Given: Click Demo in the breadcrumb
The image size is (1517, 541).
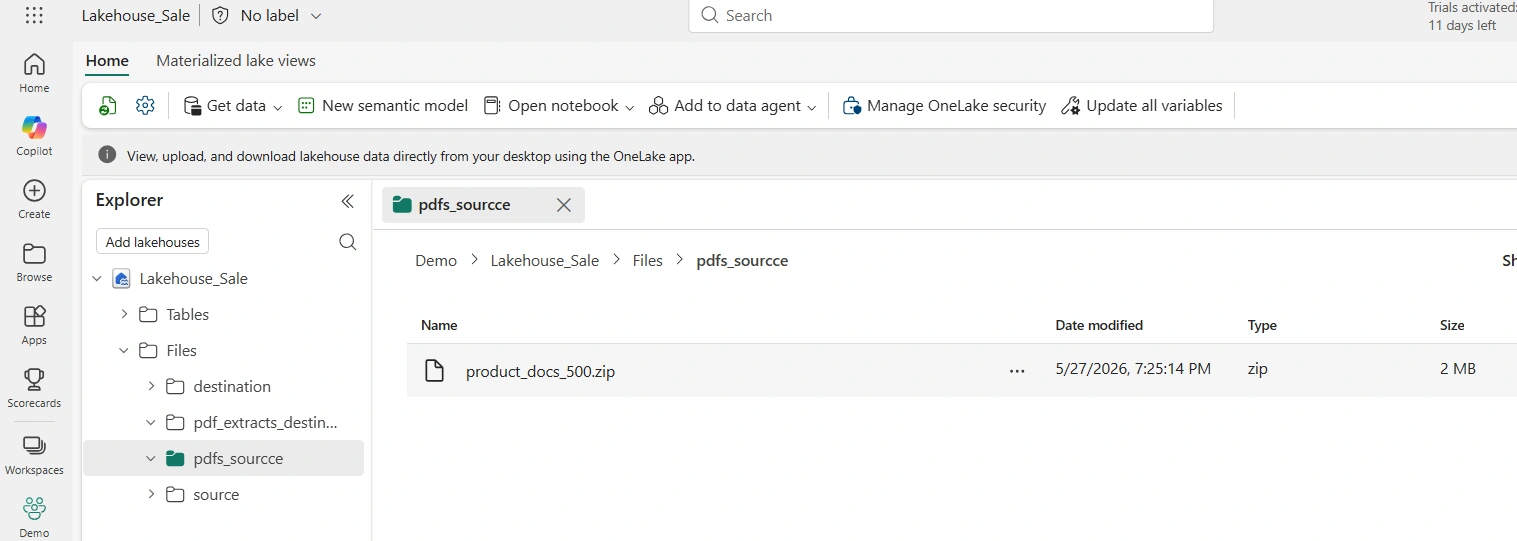Looking at the screenshot, I should point(436,261).
